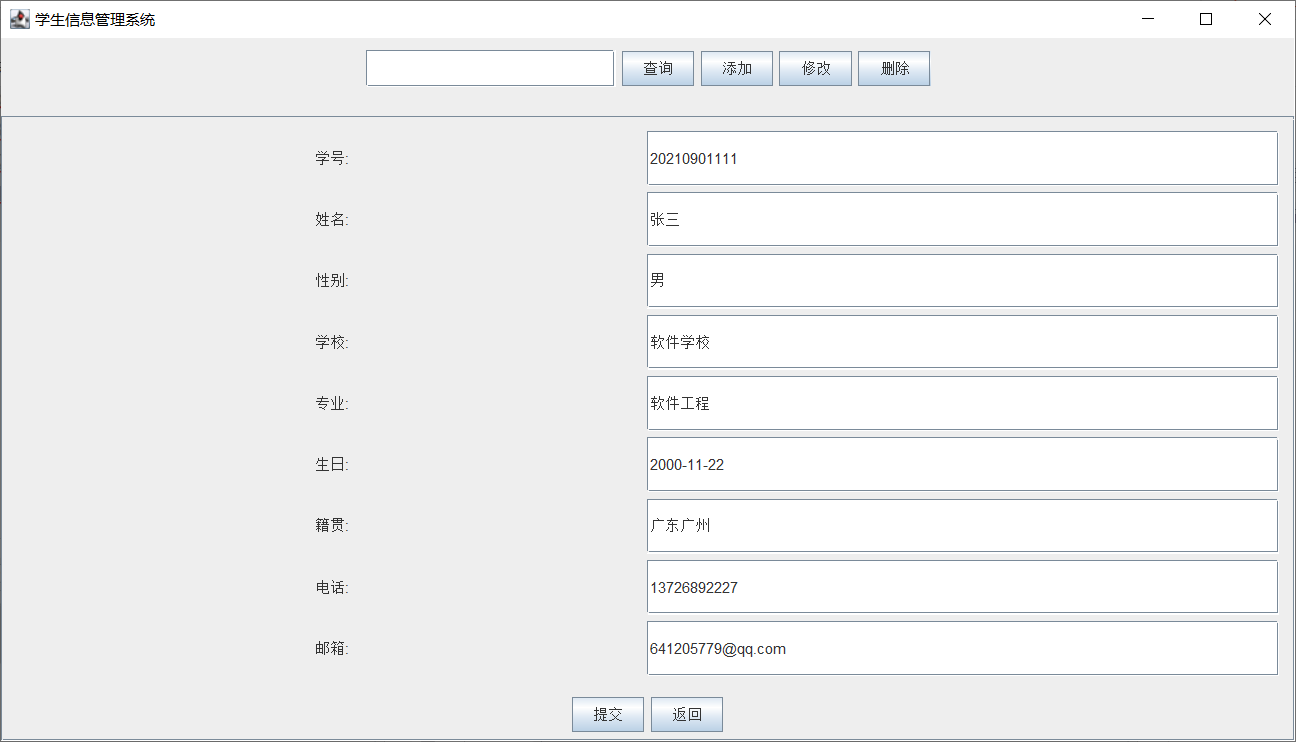Click the search text box at top
The height and width of the screenshot is (742, 1296).
click(x=490, y=68)
